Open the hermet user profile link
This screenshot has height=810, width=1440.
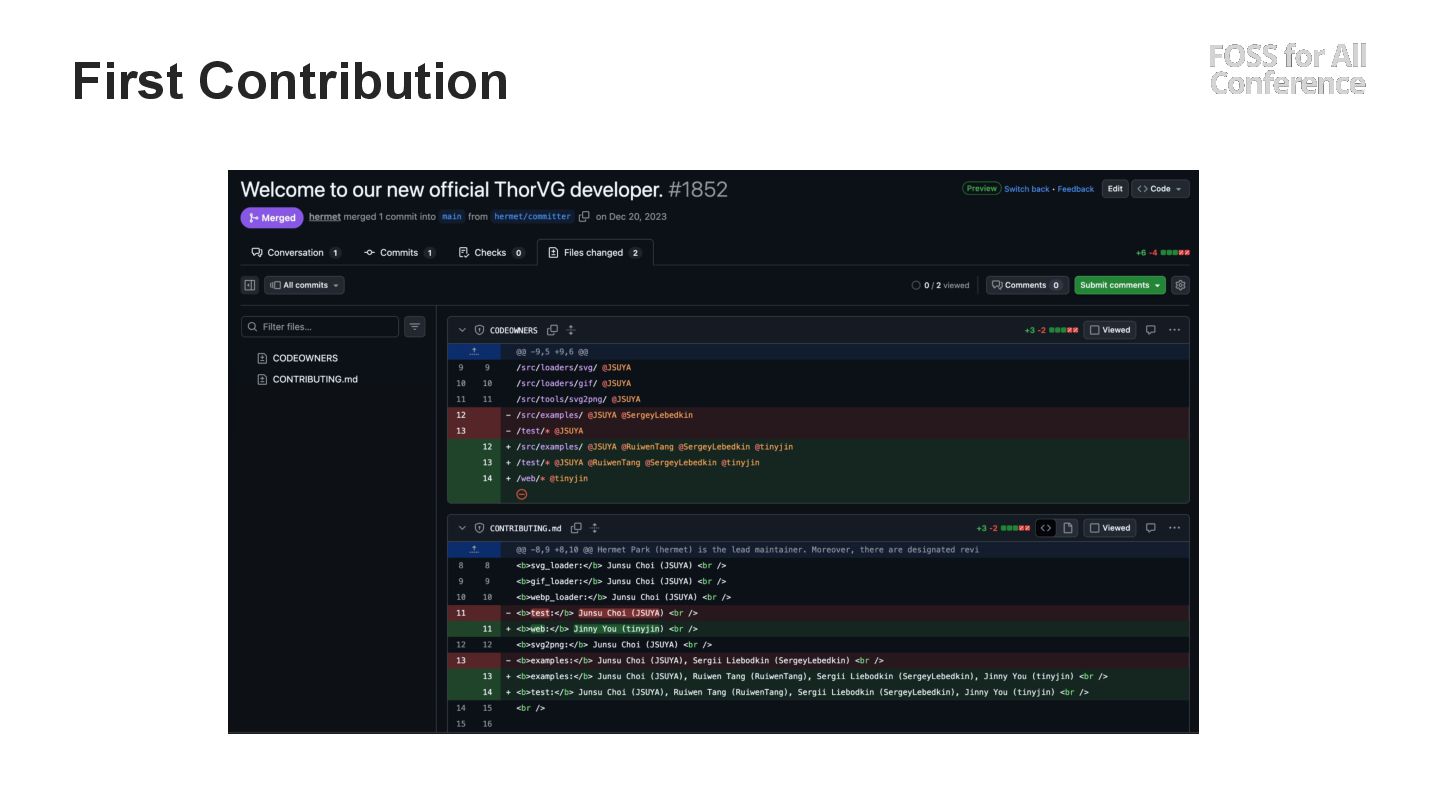(325, 217)
